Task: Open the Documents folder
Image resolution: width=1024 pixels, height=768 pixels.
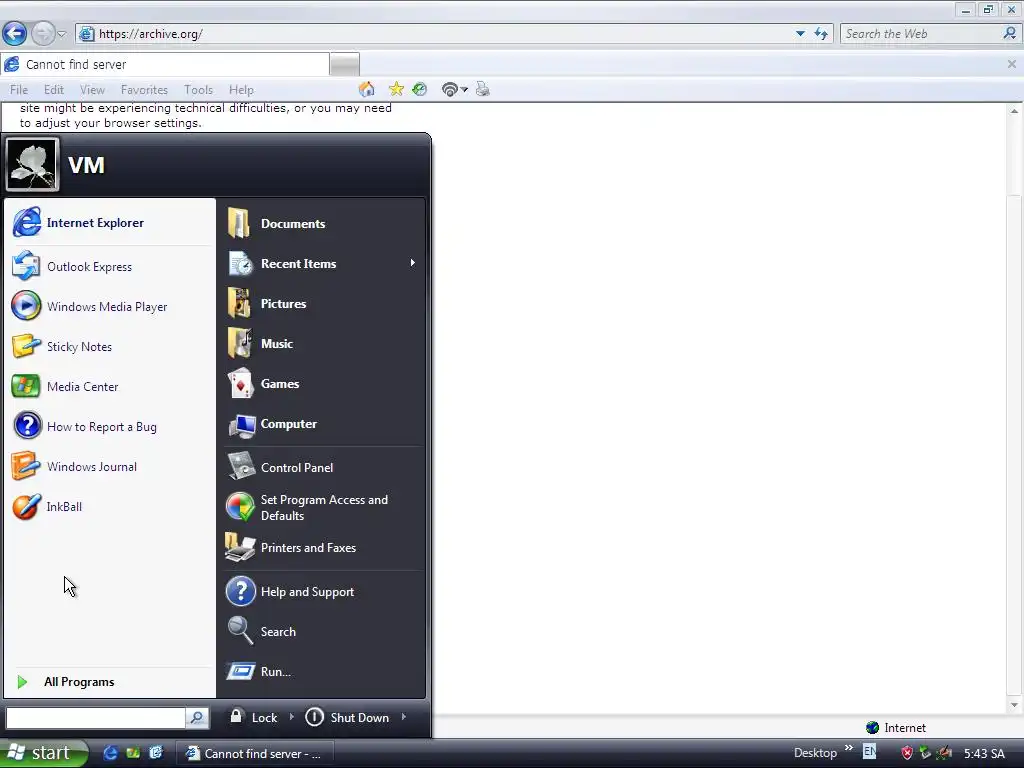Action: coord(323,223)
